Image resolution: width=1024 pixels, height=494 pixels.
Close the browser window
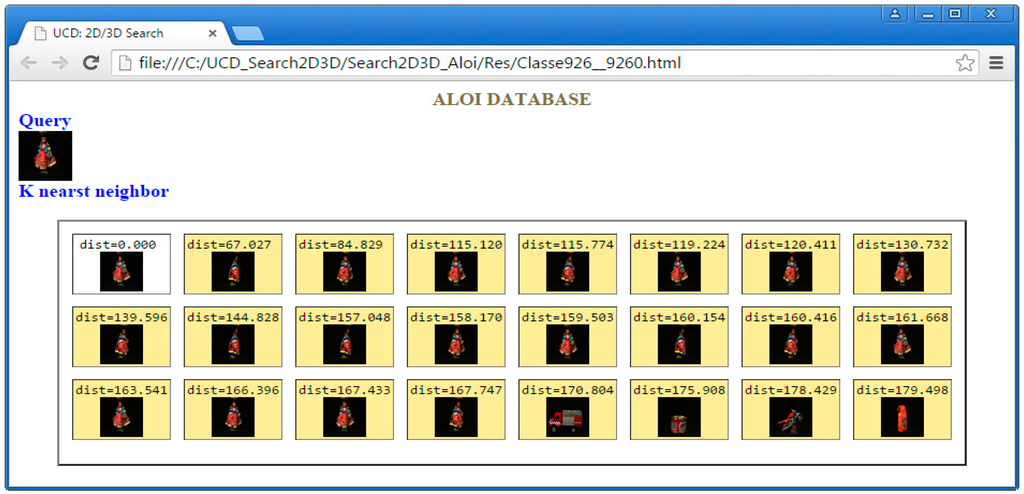coord(991,13)
